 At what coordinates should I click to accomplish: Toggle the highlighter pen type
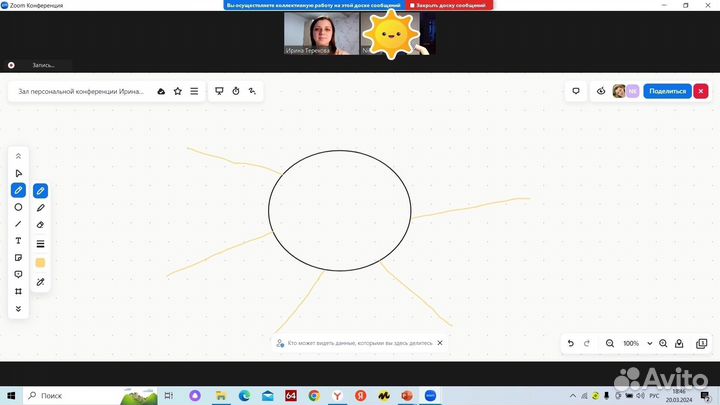(41, 208)
